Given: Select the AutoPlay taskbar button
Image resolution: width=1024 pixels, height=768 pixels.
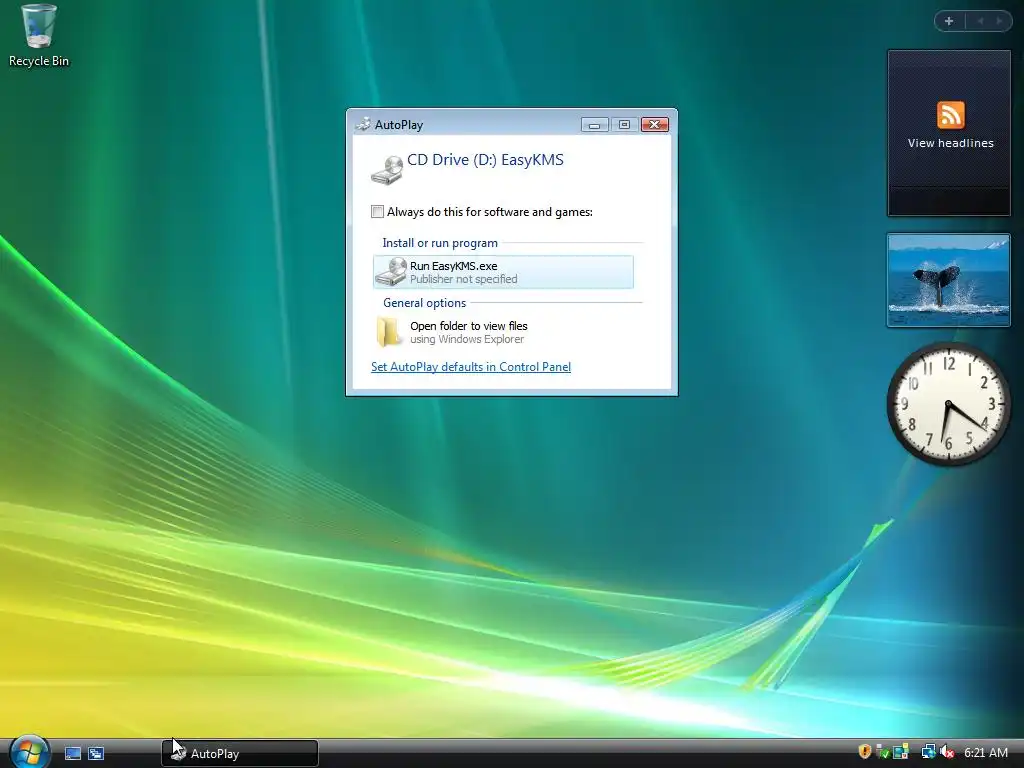Looking at the screenshot, I should [x=240, y=754].
